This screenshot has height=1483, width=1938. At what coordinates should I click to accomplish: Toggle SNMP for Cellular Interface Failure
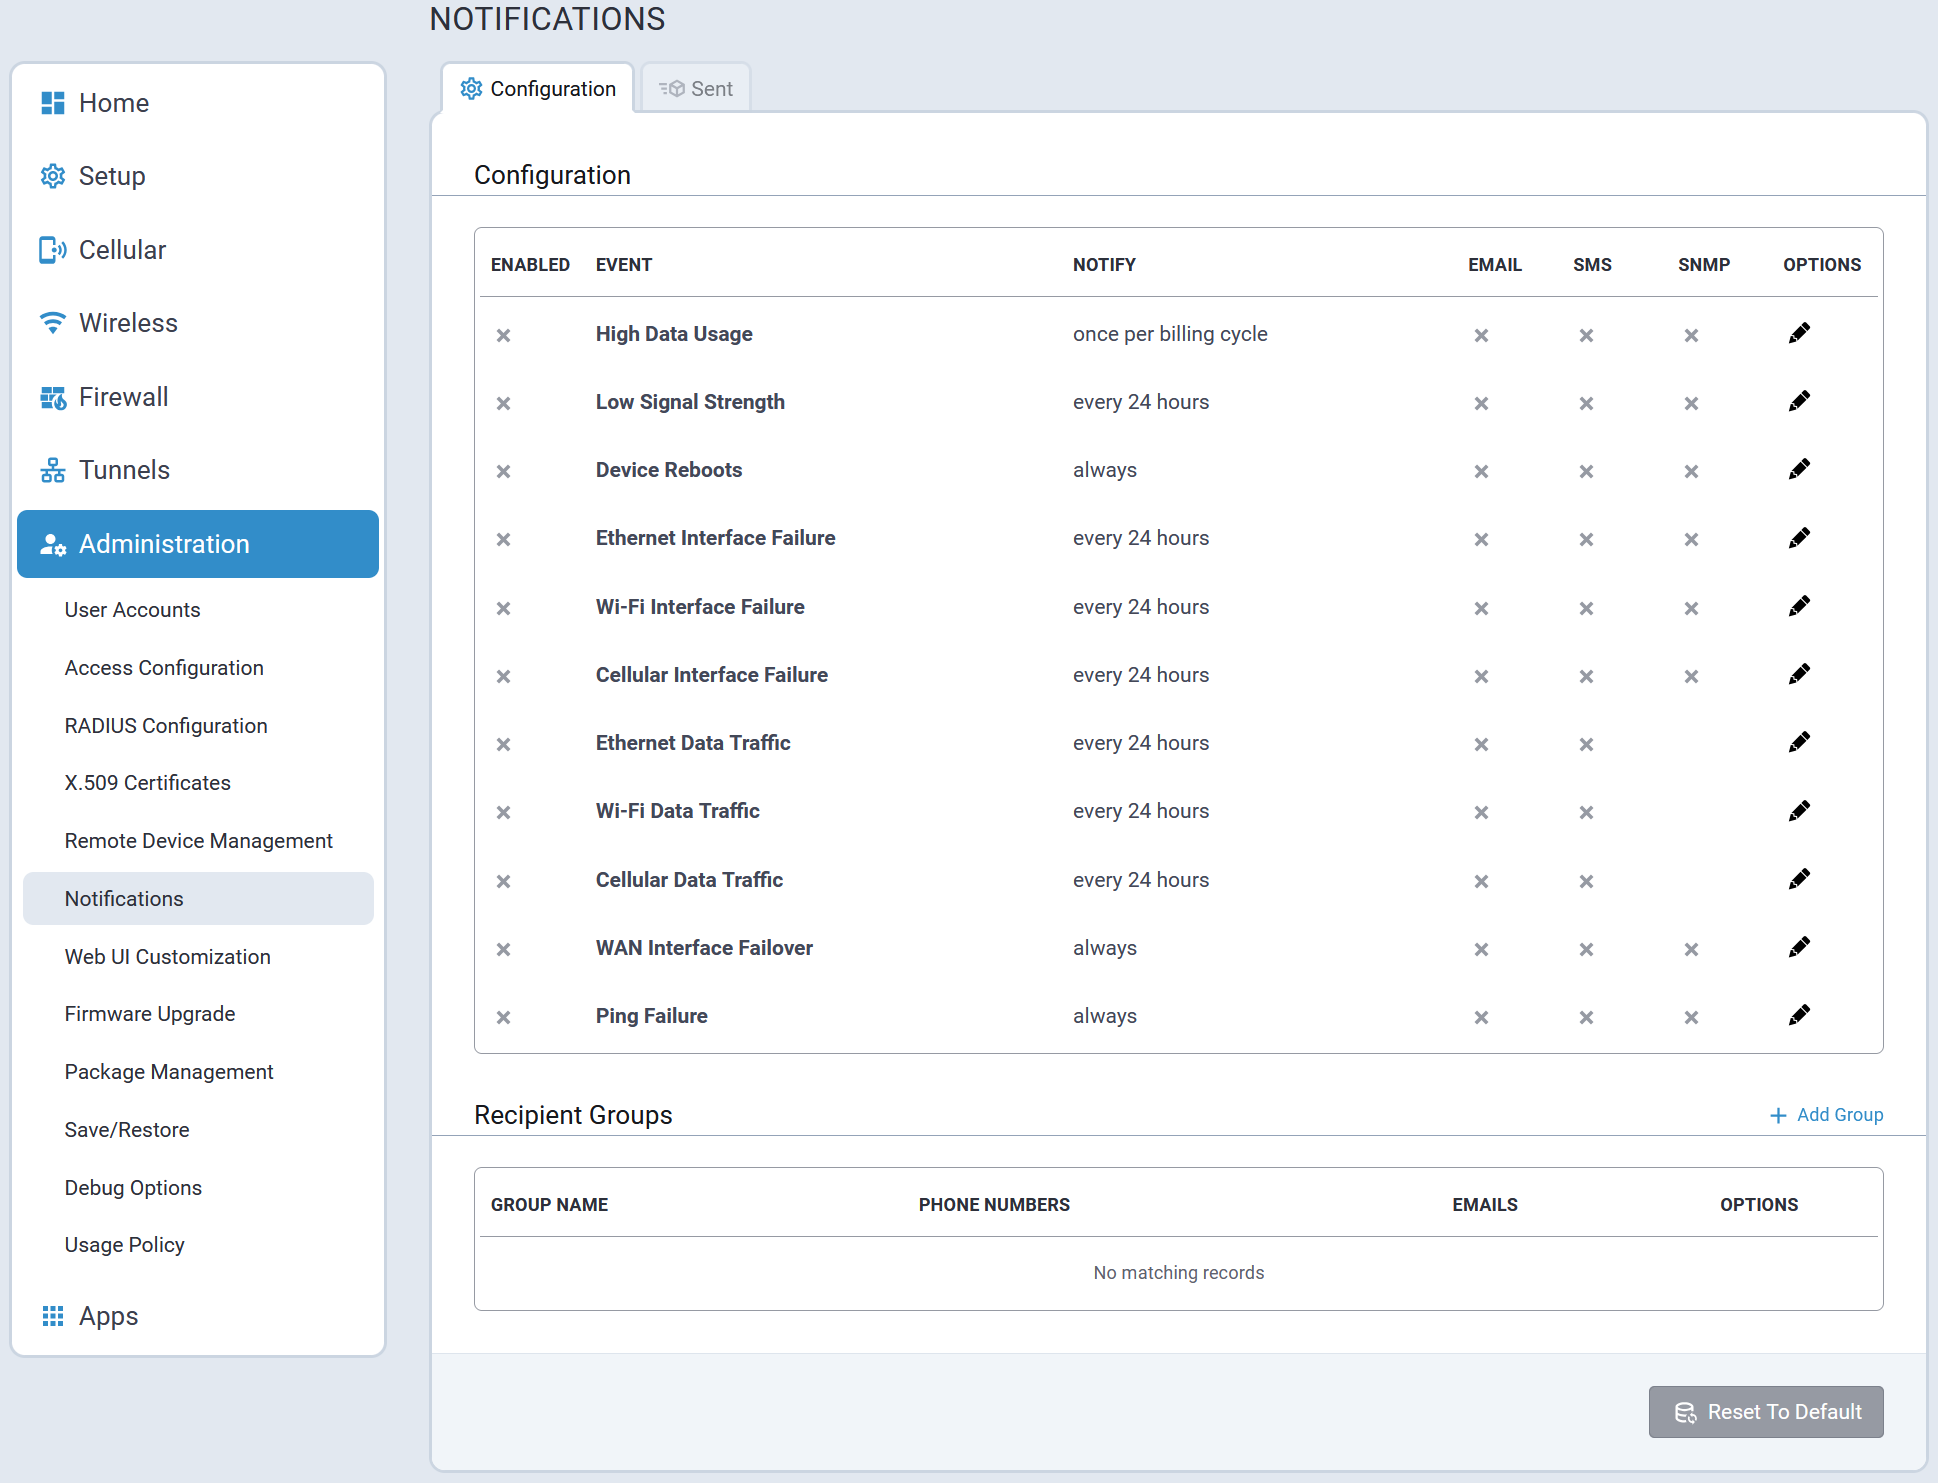(x=1691, y=676)
